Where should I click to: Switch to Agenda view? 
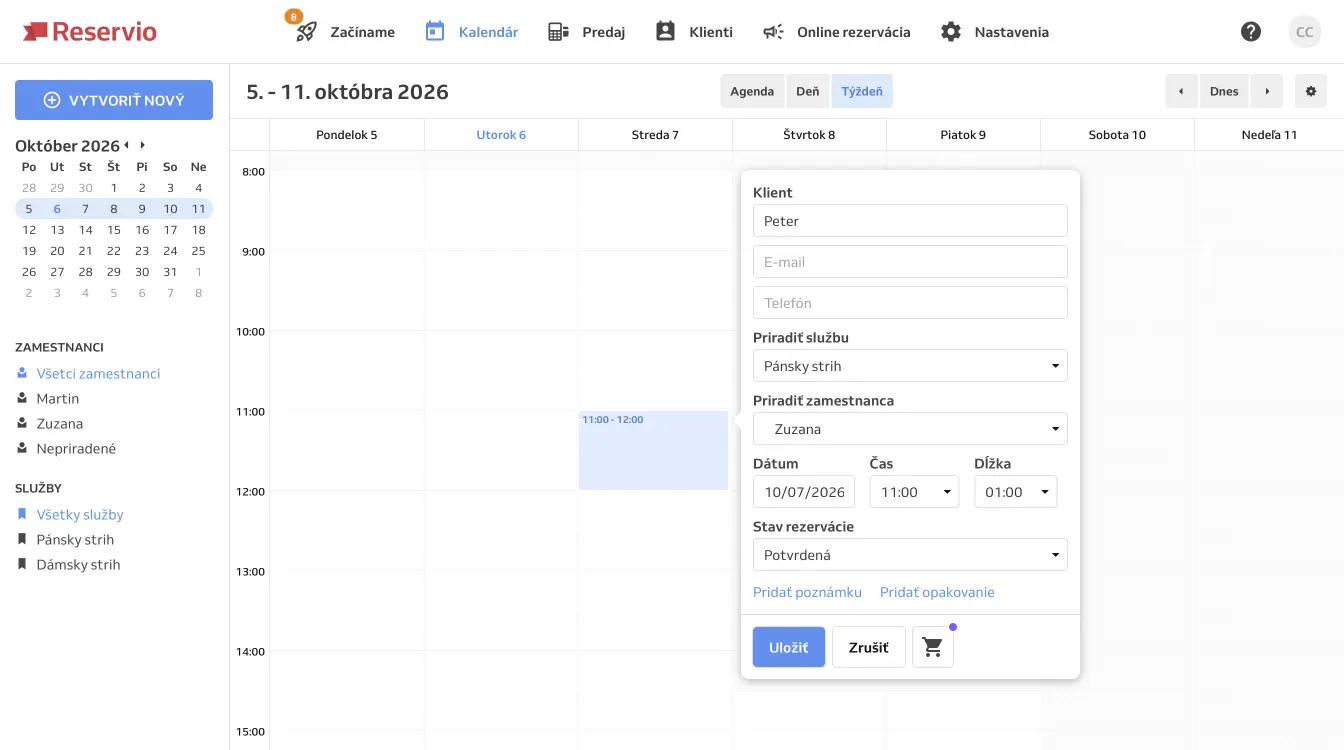(x=752, y=91)
